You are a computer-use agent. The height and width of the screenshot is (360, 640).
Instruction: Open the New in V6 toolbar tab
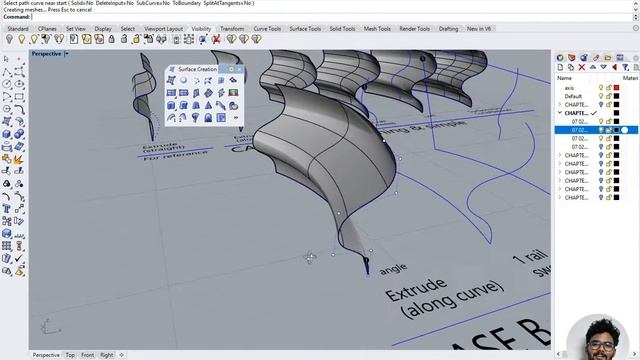(x=479, y=29)
